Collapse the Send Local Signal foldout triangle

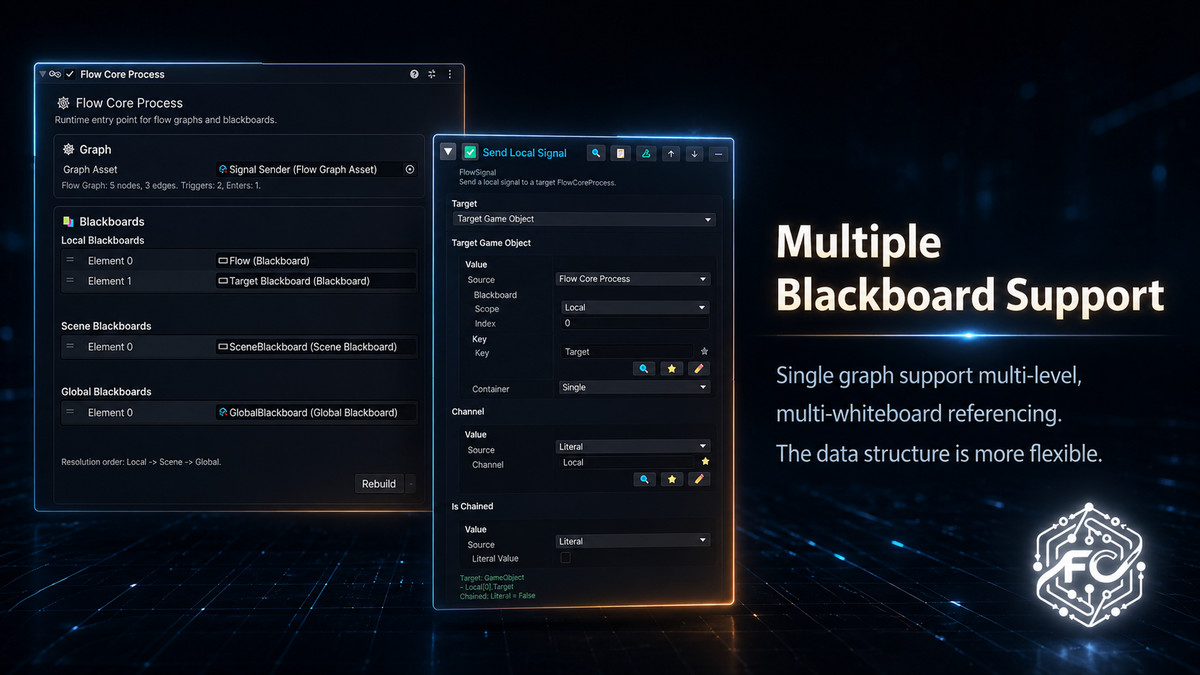448,153
